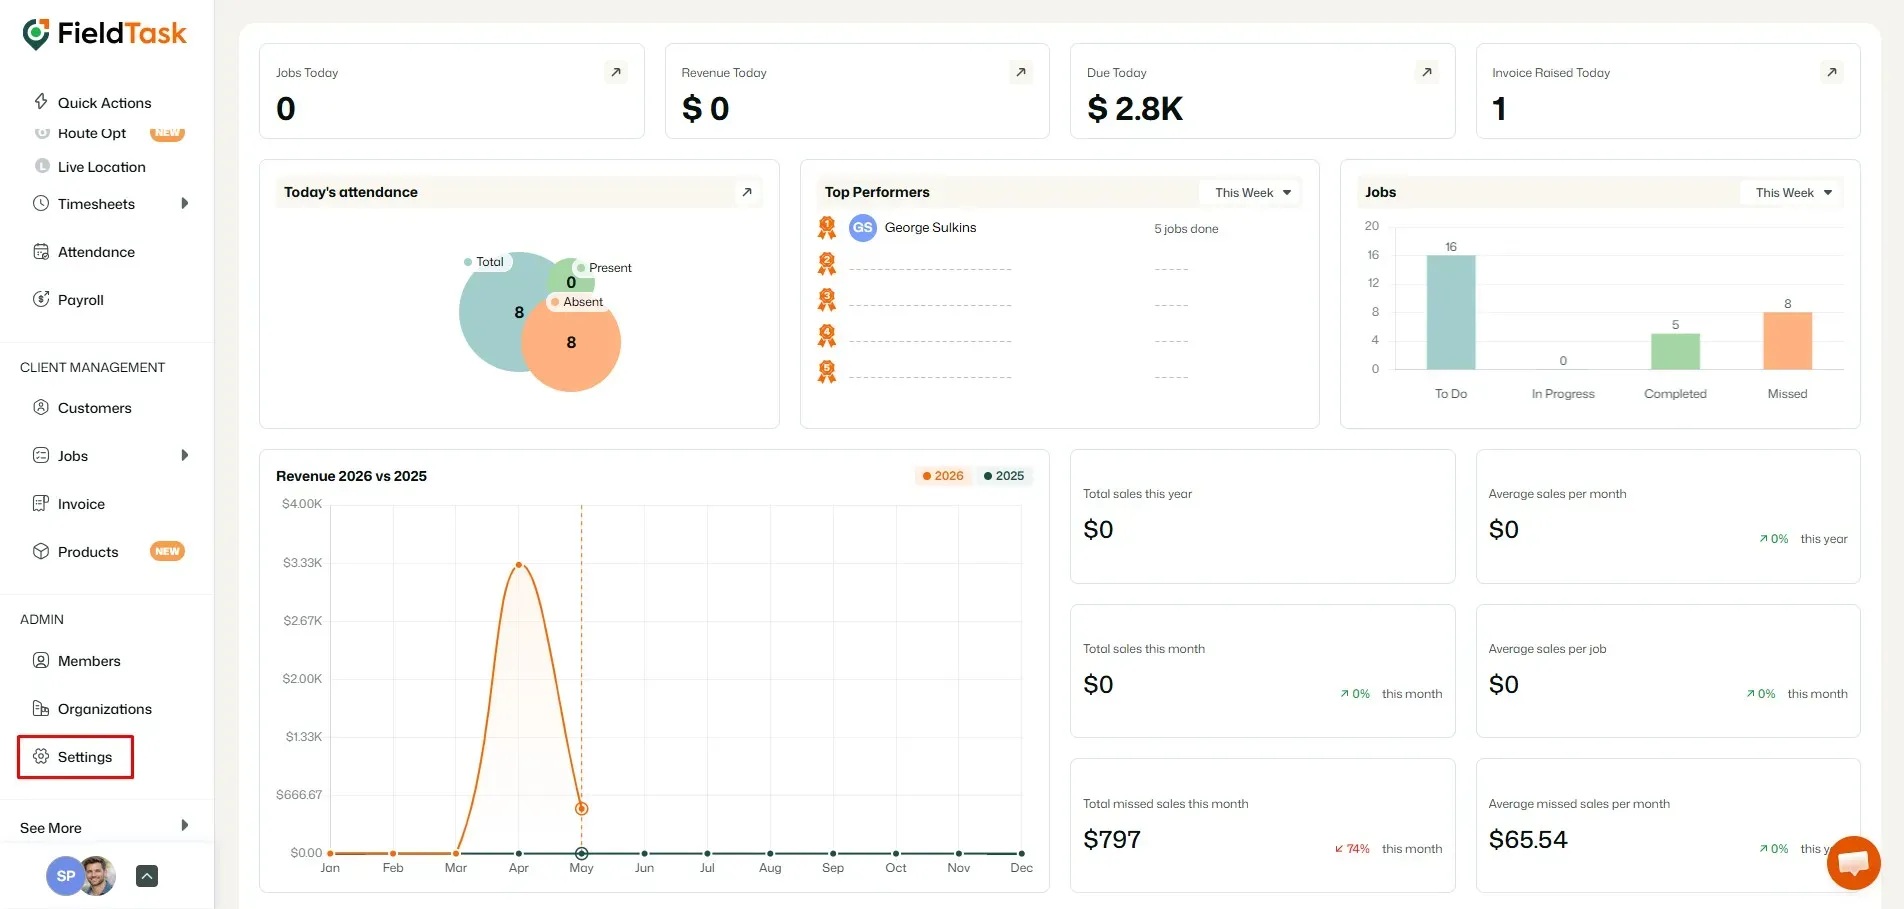Image resolution: width=1904 pixels, height=909 pixels.
Task: Click the Absent orange circle
Action: pos(571,342)
